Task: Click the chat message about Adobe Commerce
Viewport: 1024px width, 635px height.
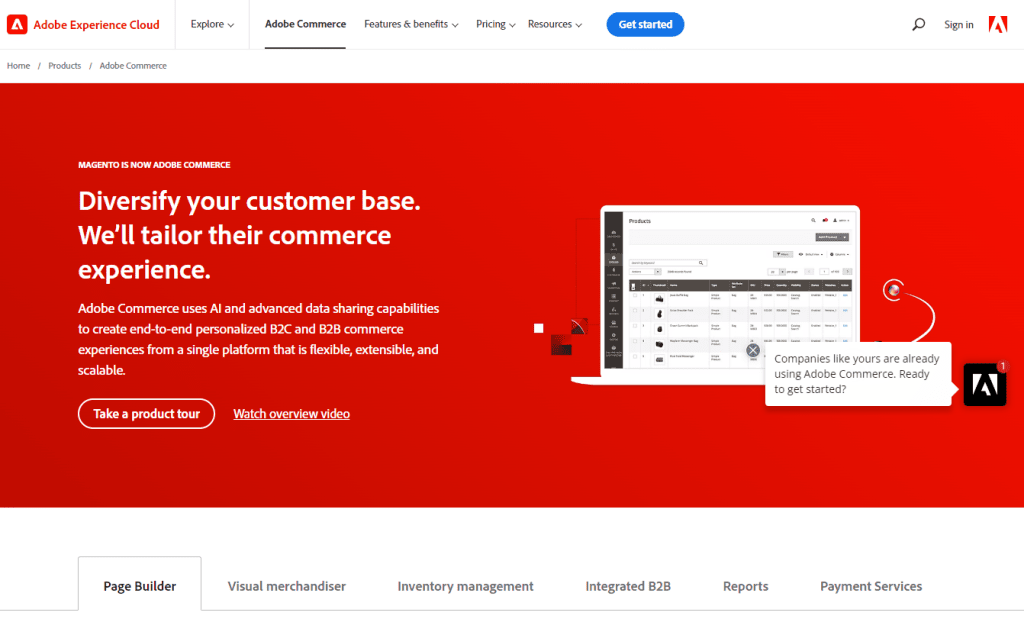Action: click(857, 374)
